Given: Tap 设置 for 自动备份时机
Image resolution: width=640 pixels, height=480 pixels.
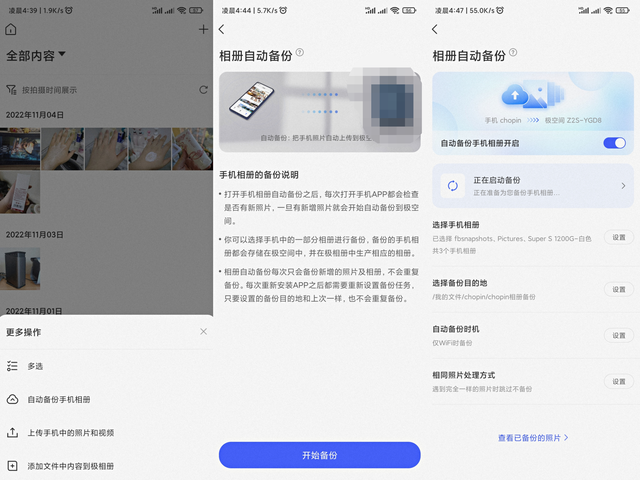Looking at the screenshot, I should pyautogui.click(x=619, y=336).
